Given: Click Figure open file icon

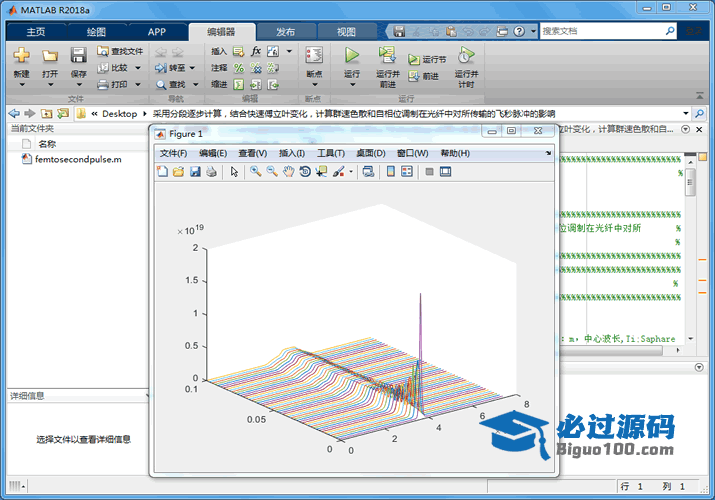Looking at the screenshot, I should click(x=178, y=171).
